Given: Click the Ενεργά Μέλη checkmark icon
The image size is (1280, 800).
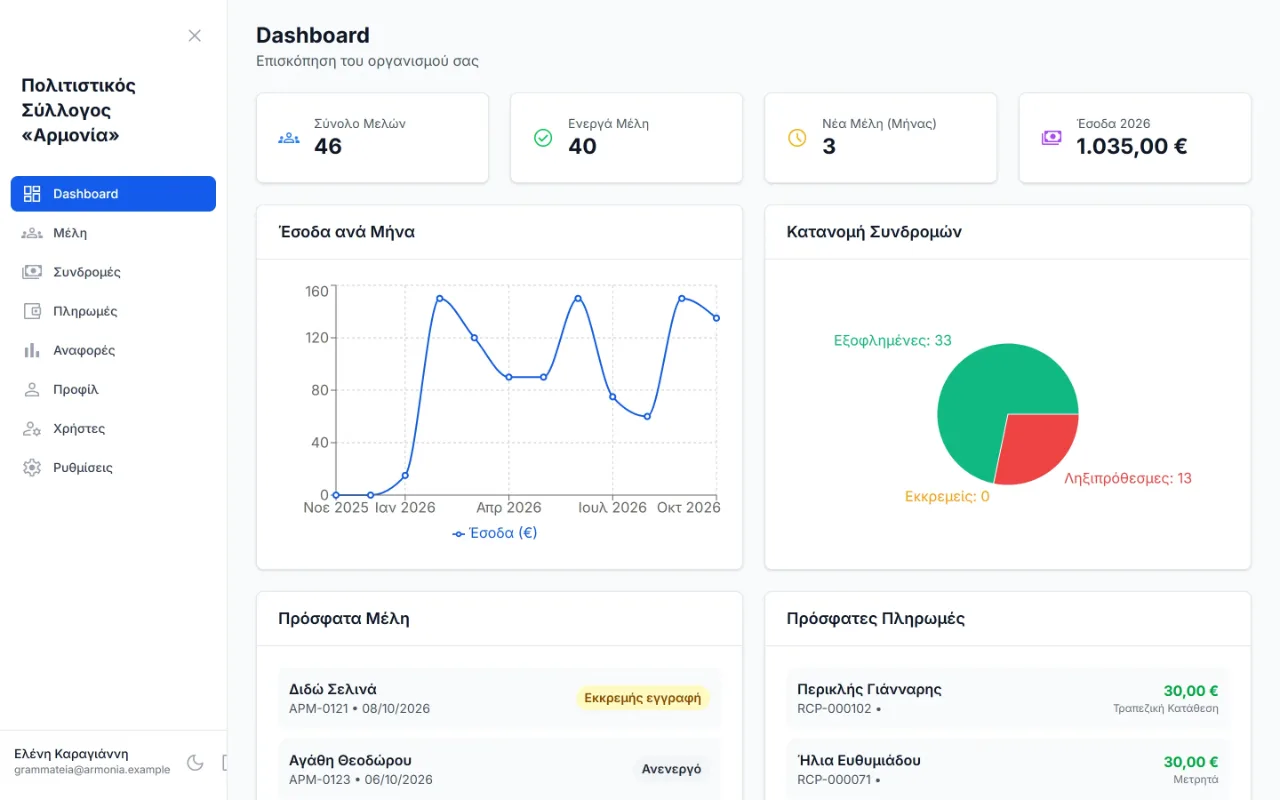Looking at the screenshot, I should (x=543, y=138).
